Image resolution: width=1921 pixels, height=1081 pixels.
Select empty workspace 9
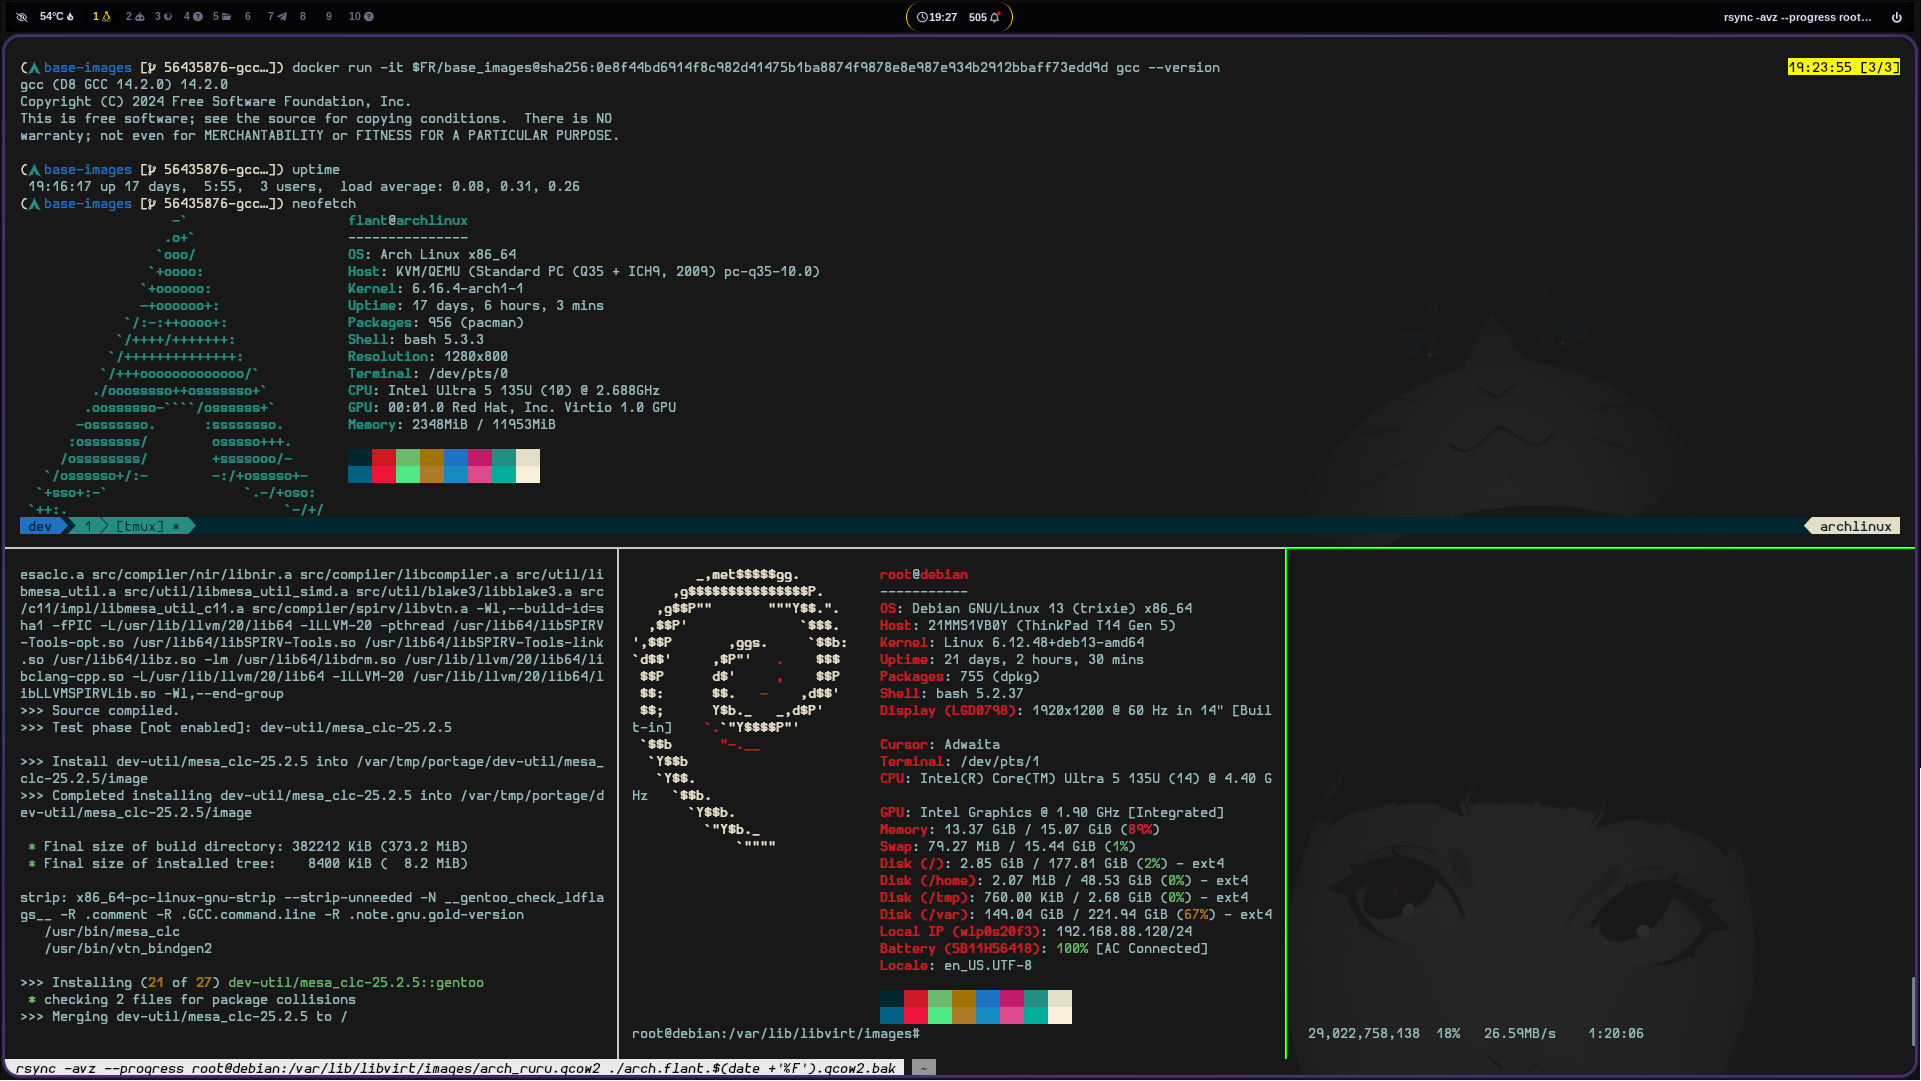330,17
